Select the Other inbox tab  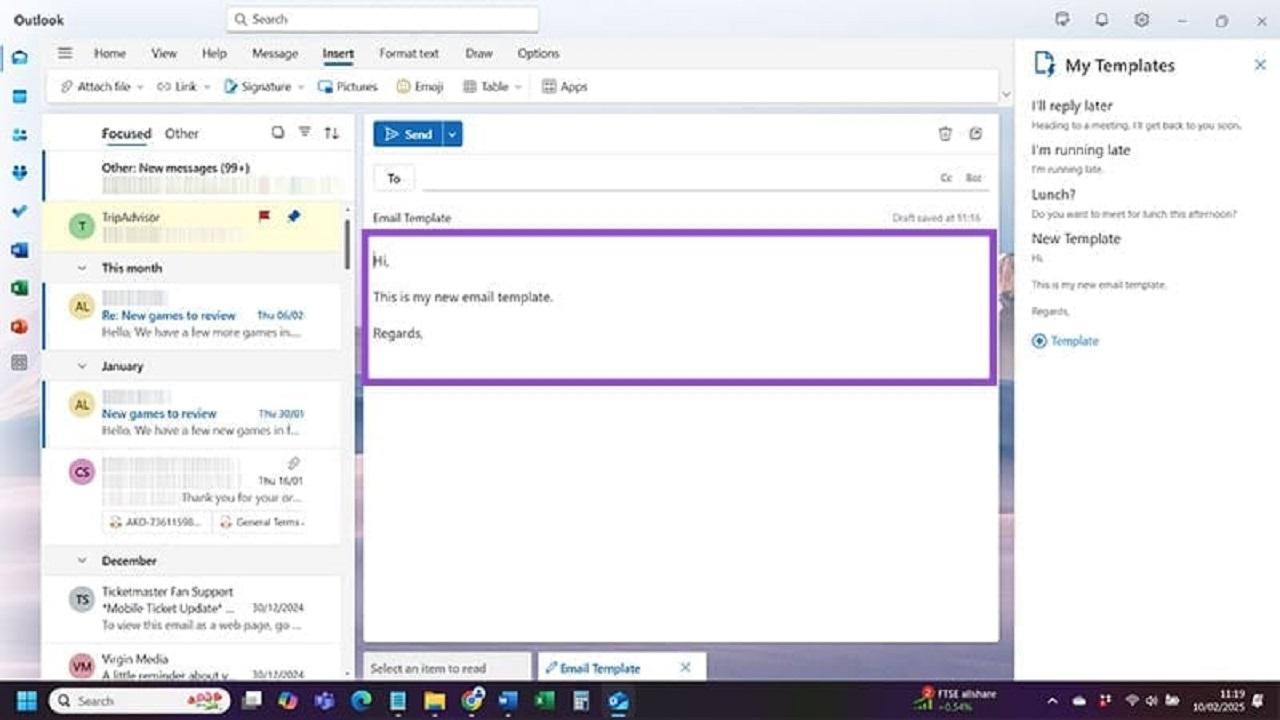(x=181, y=133)
